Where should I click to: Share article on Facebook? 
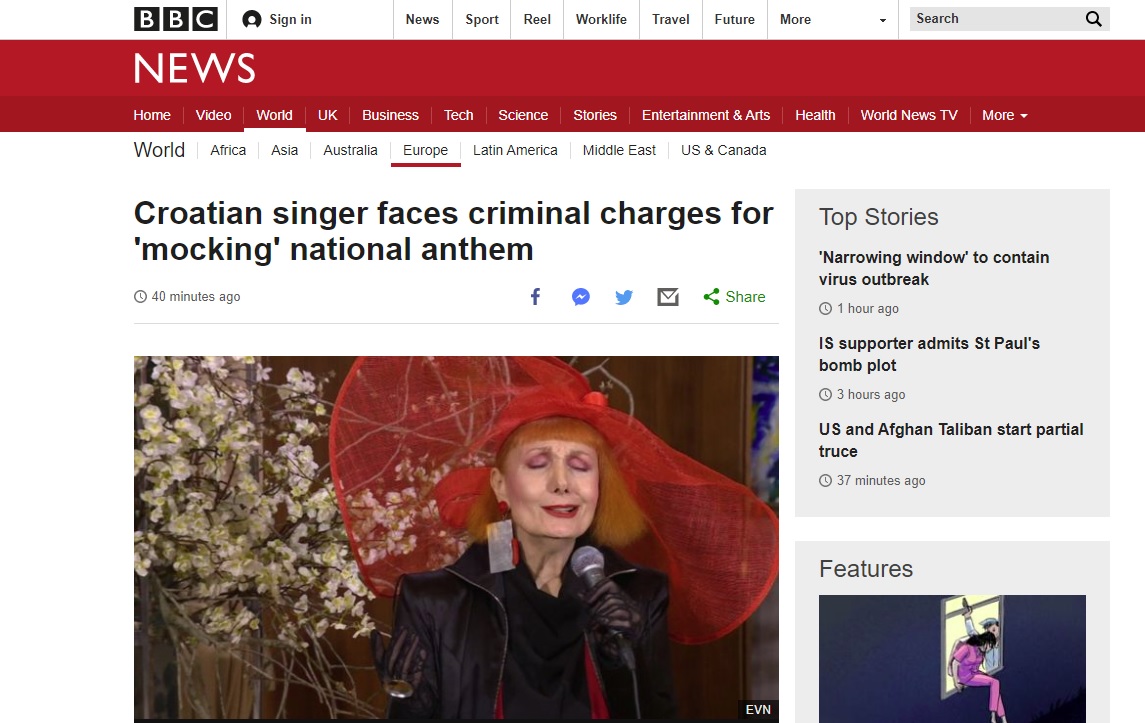535,297
